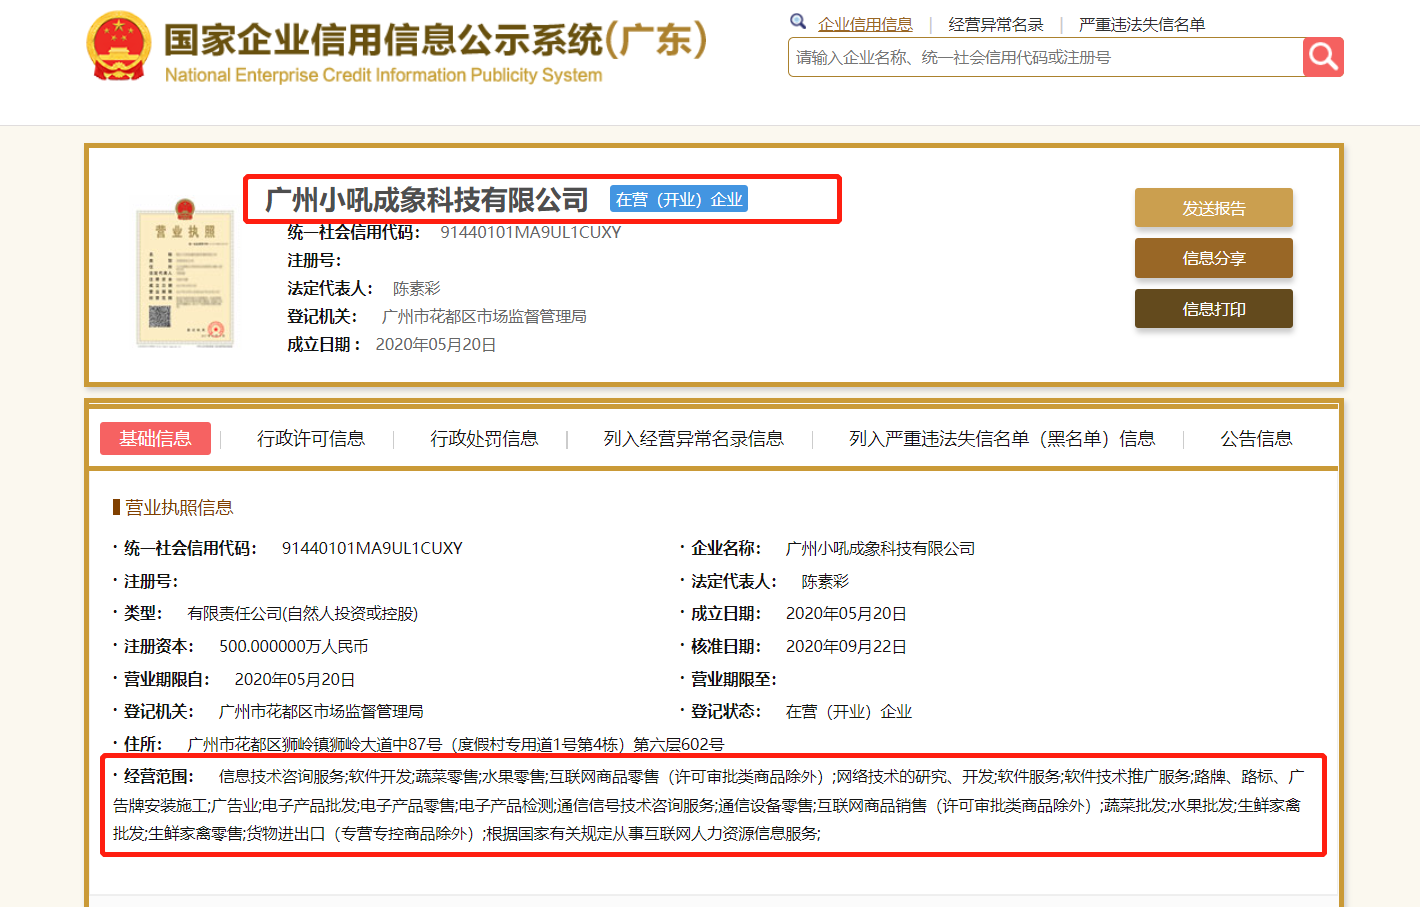Viewport: 1420px width, 907px height.
Task: Click the 信息打印 button
Action: 1213,309
